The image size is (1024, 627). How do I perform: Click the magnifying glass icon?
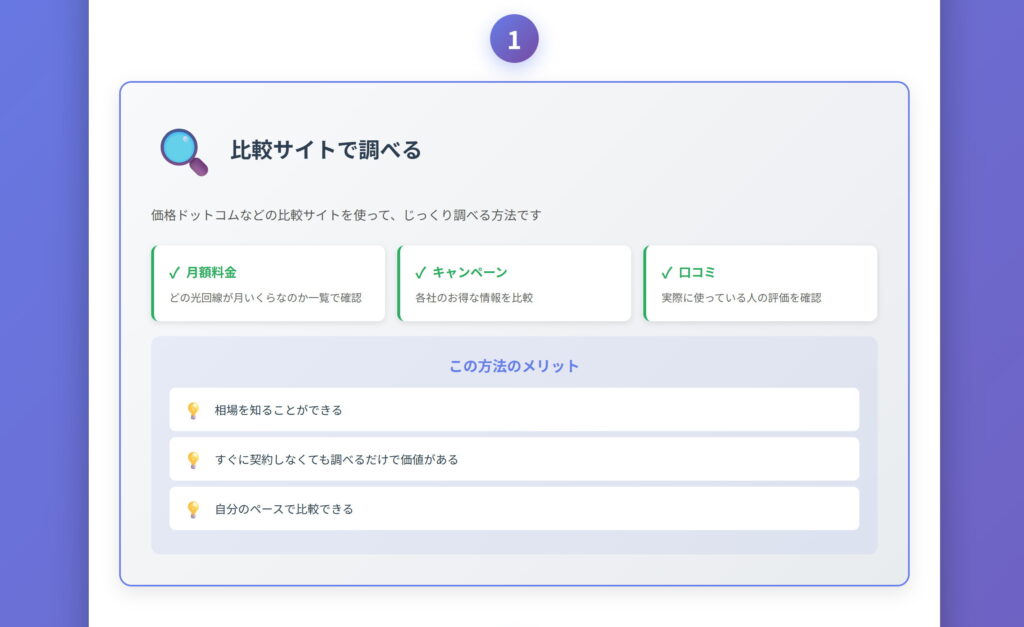(x=184, y=151)
